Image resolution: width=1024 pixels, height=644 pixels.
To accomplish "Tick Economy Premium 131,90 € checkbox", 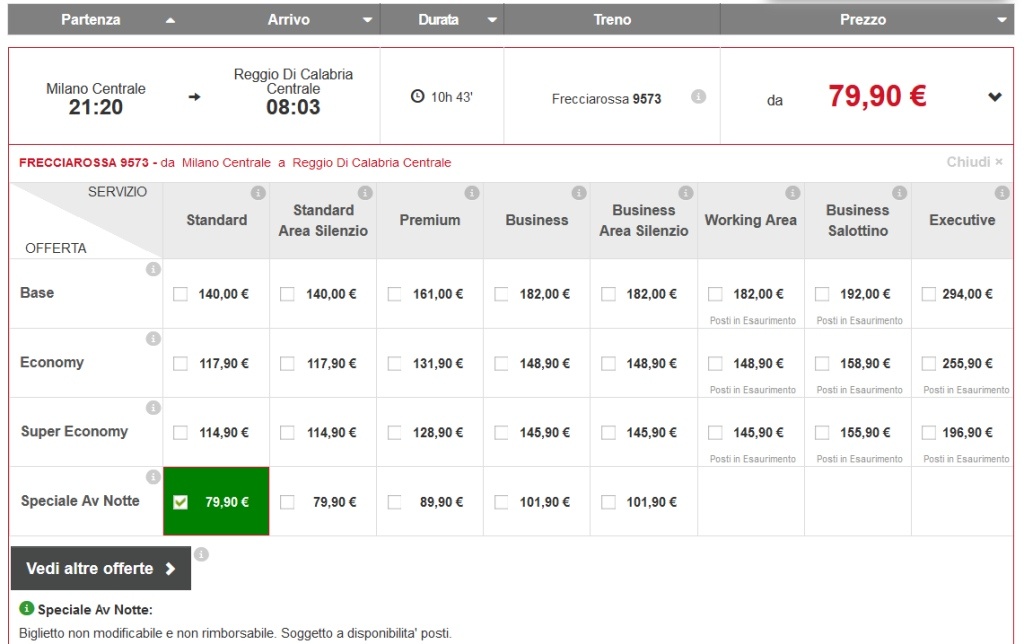I will 394,364.
